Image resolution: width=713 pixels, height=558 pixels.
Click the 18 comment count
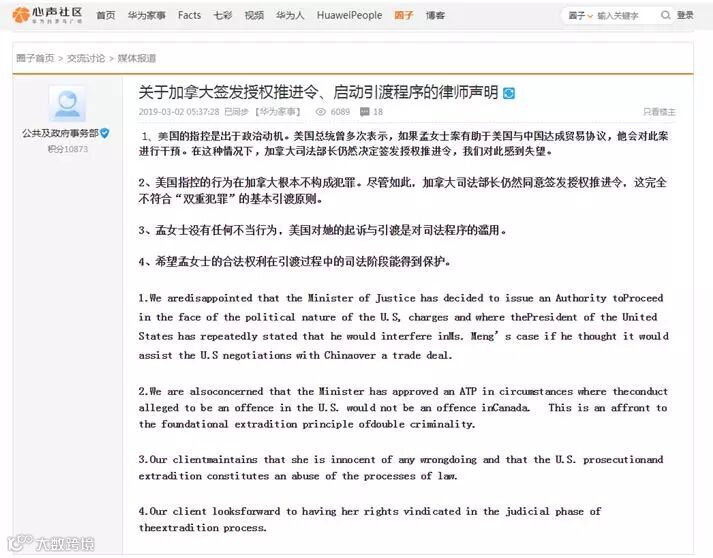(x=378, y=112)
